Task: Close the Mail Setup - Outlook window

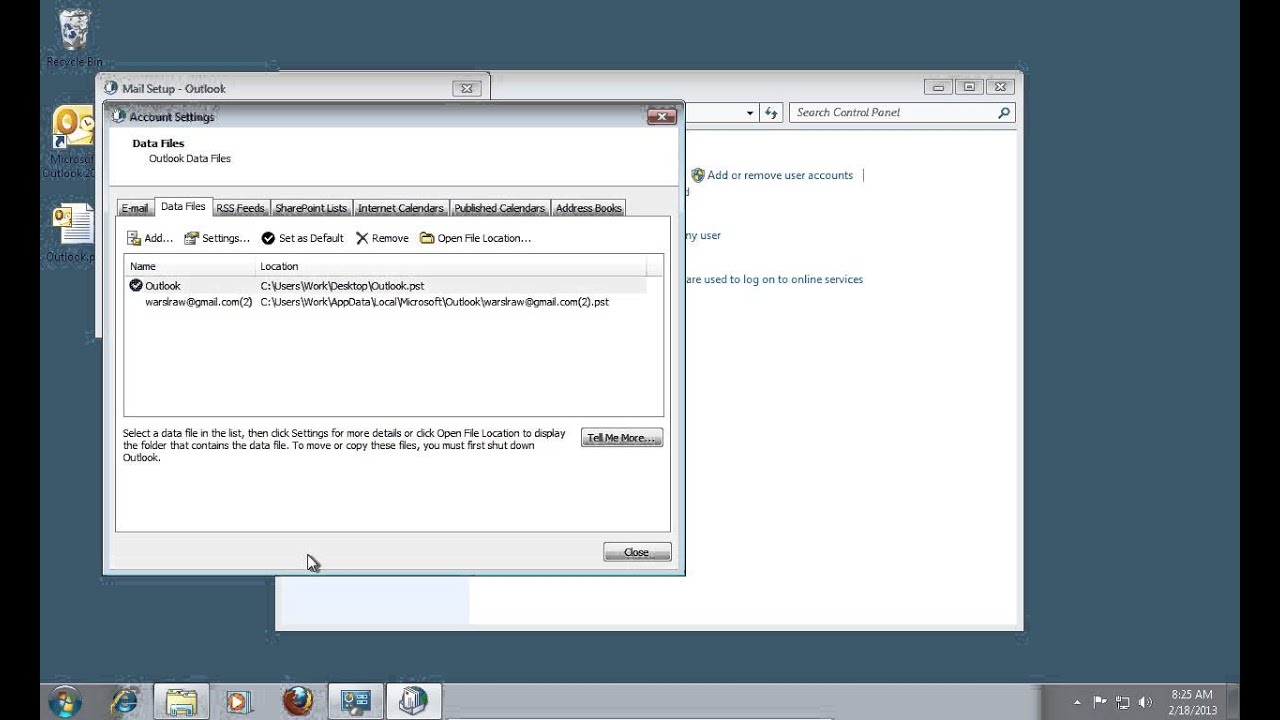Action: coord(466,88)
